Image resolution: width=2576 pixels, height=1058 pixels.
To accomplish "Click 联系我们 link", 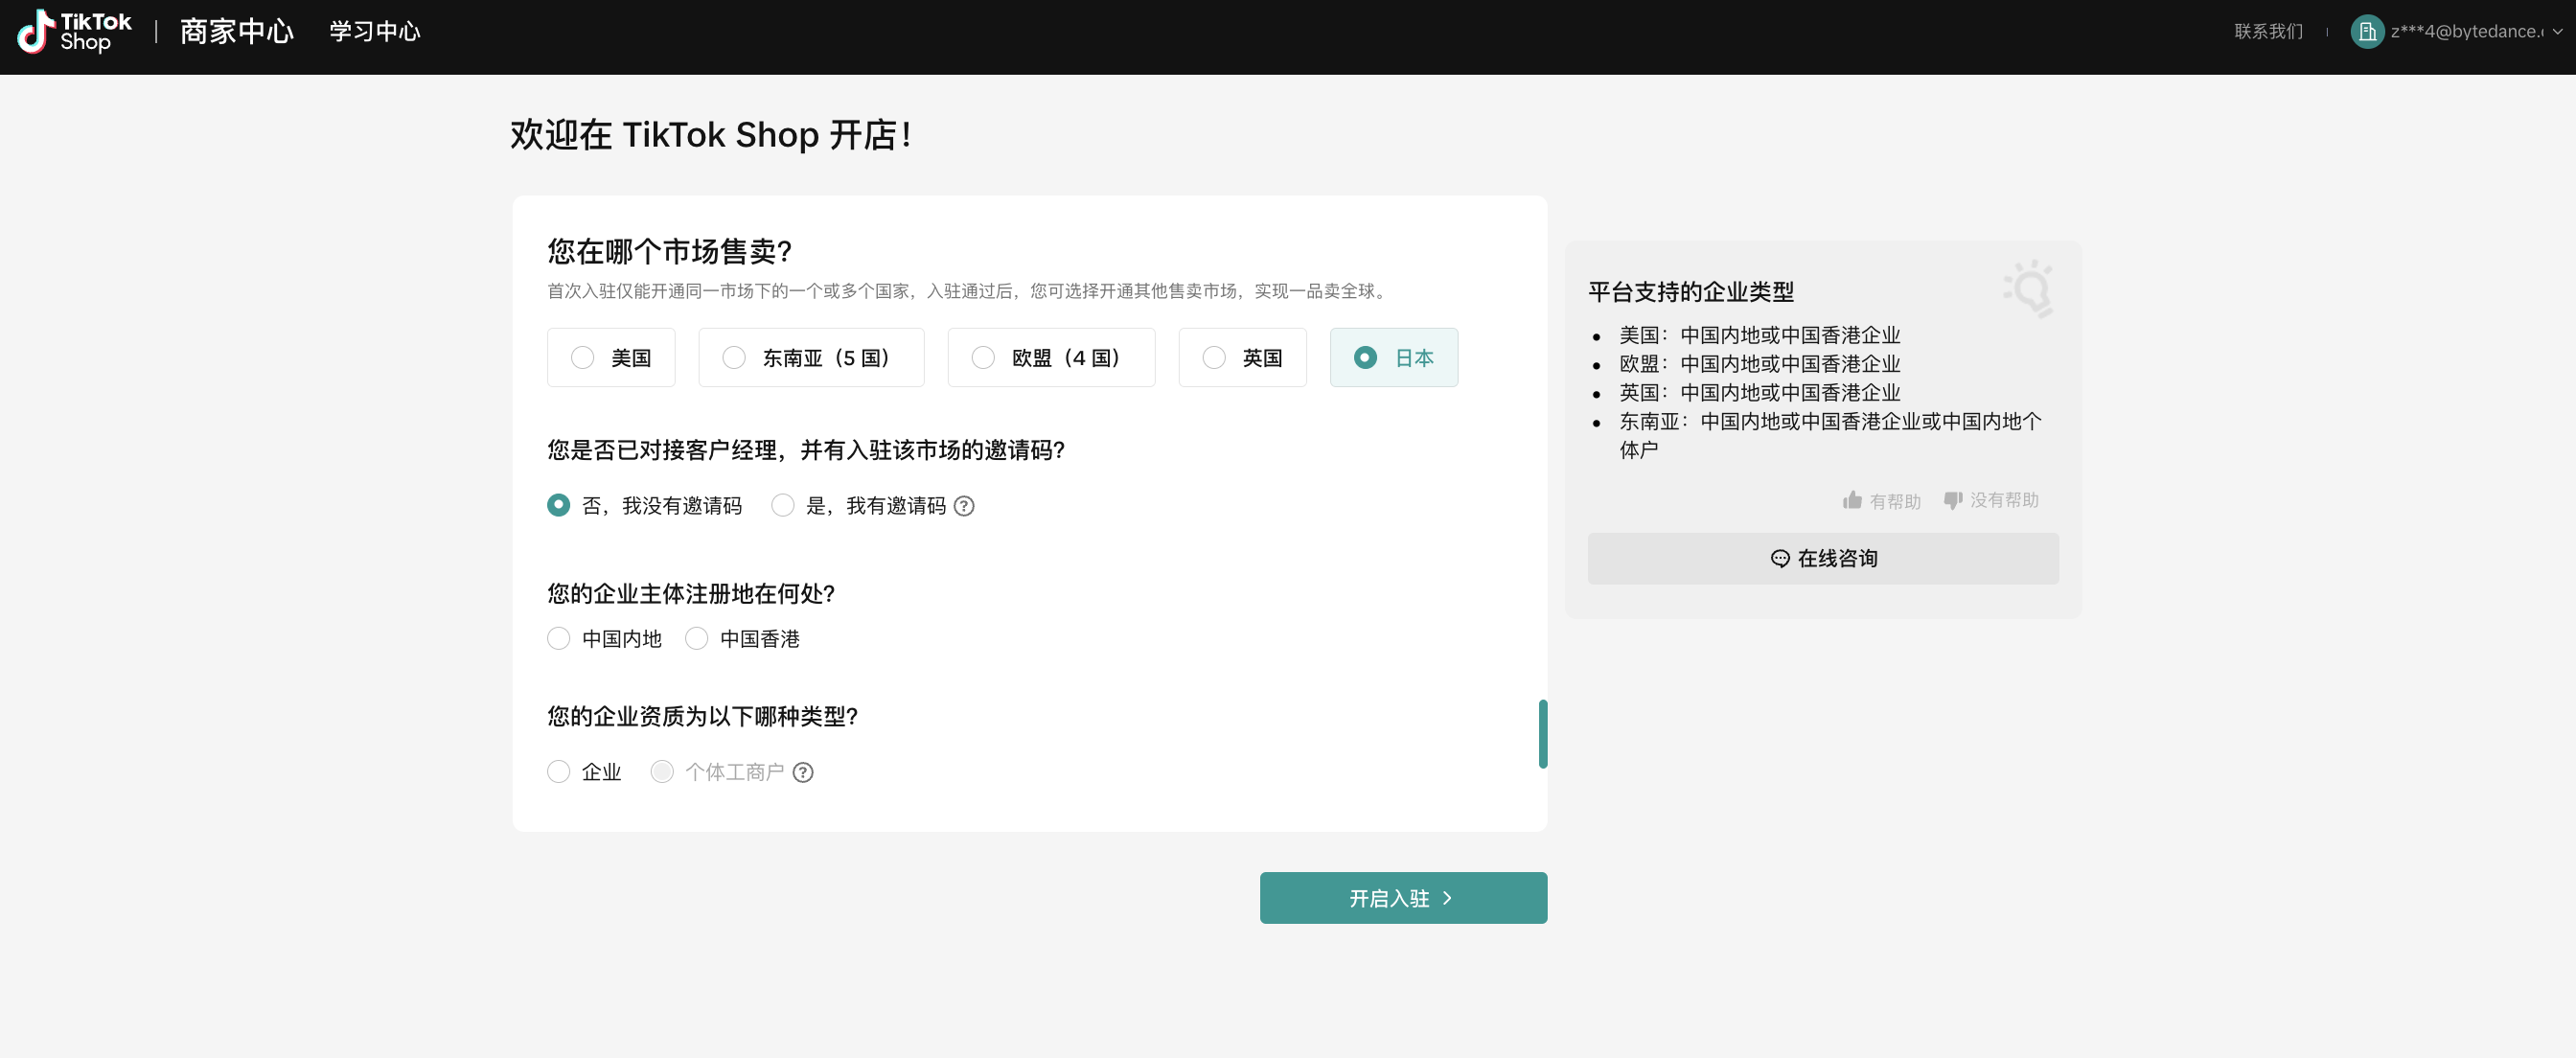I will coord(2268,32).
